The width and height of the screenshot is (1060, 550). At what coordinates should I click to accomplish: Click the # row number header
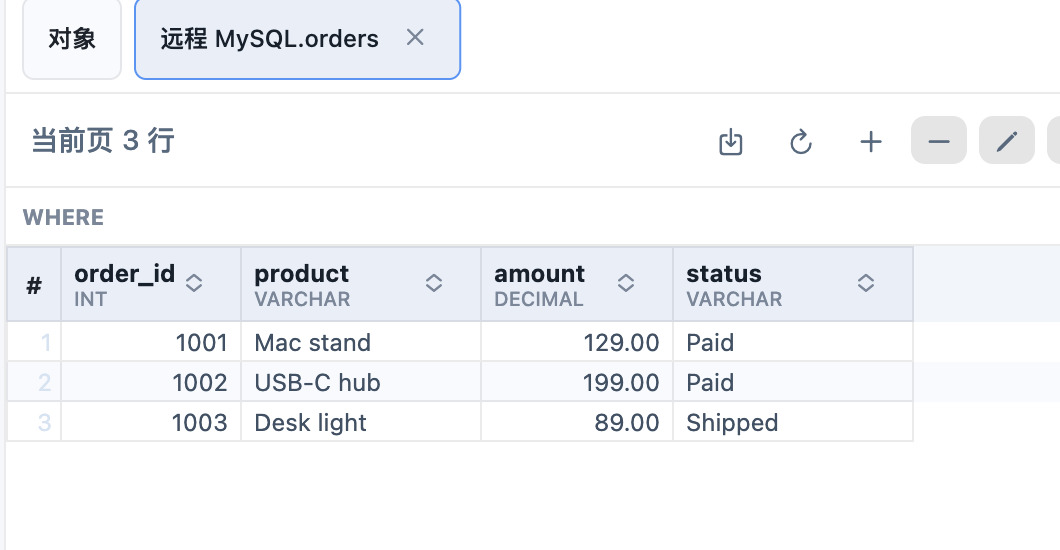pos(34,284)
